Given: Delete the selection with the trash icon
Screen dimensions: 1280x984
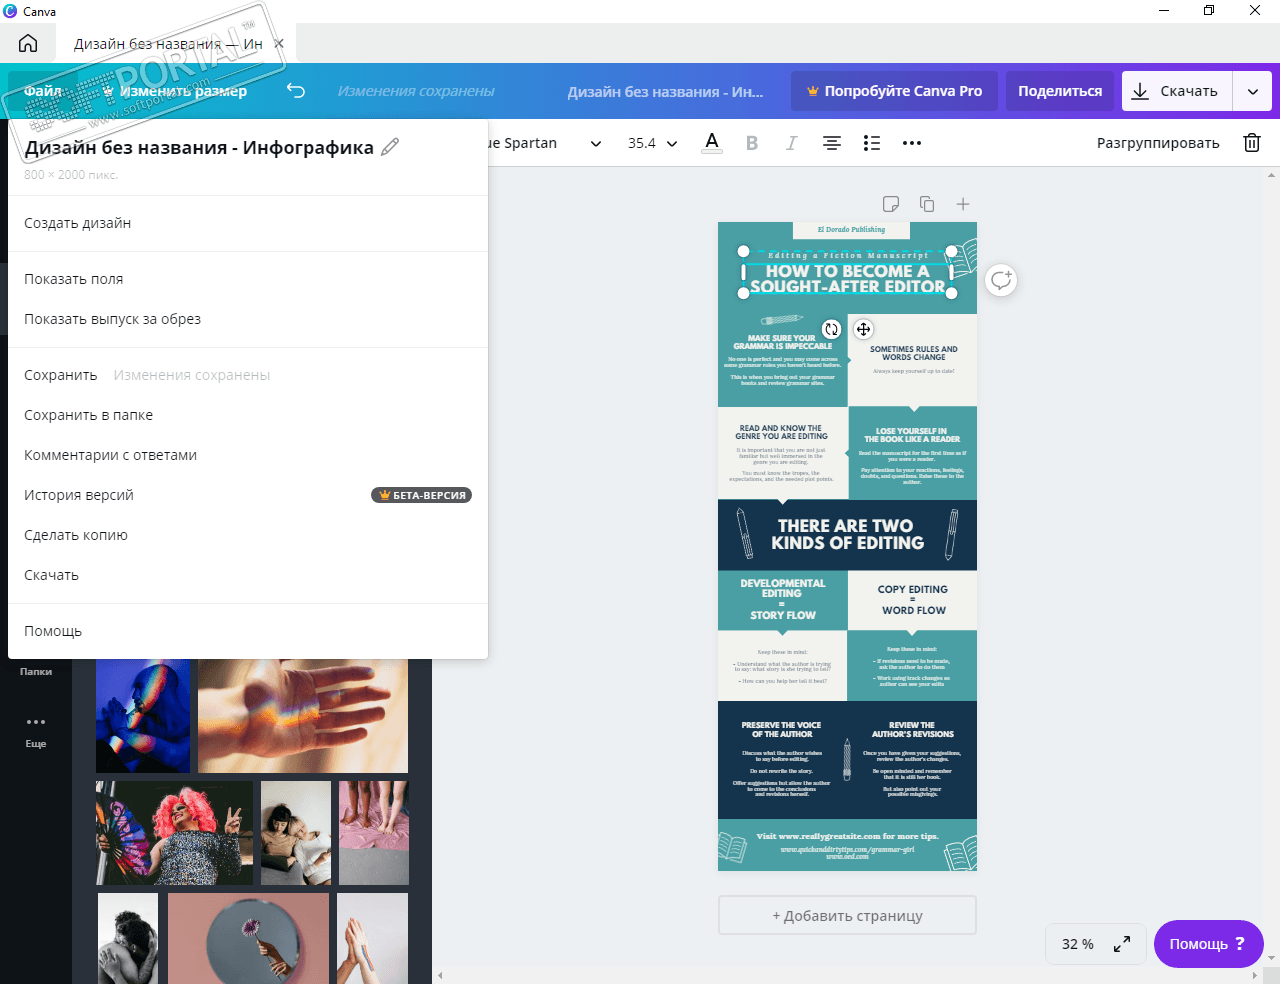Looking at the screenshot, I should pos(1252,143).
